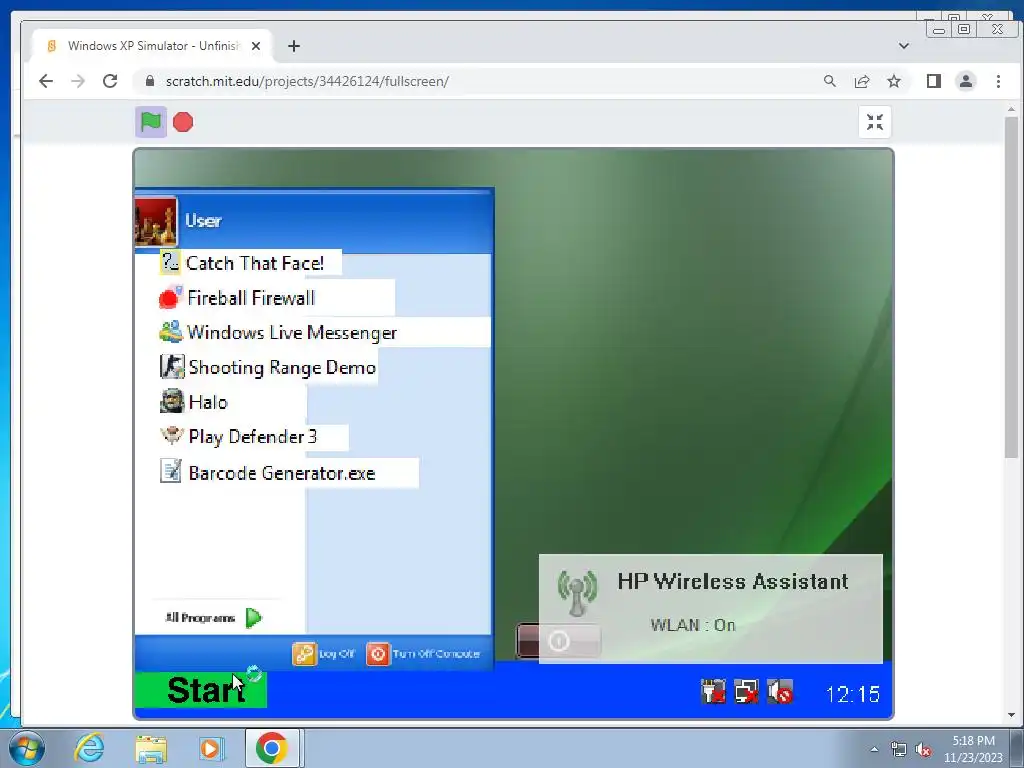The image size is (1024, 768).
Task: Click the XP tray muted speaker icon
Action: click(780, 692)
